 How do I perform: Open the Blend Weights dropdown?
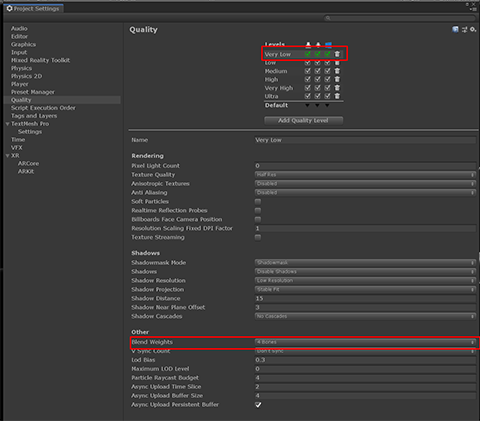click(x=365, y=342)
